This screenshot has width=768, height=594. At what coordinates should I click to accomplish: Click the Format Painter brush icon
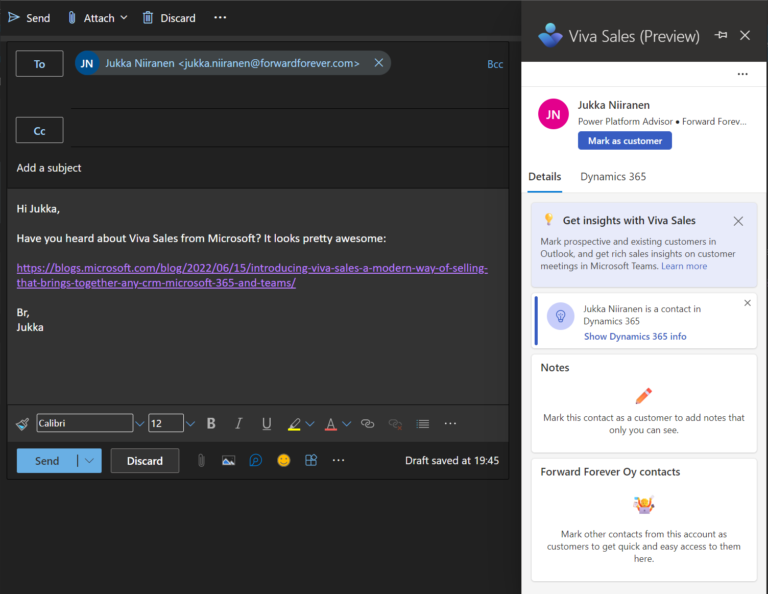coord(22,423)
